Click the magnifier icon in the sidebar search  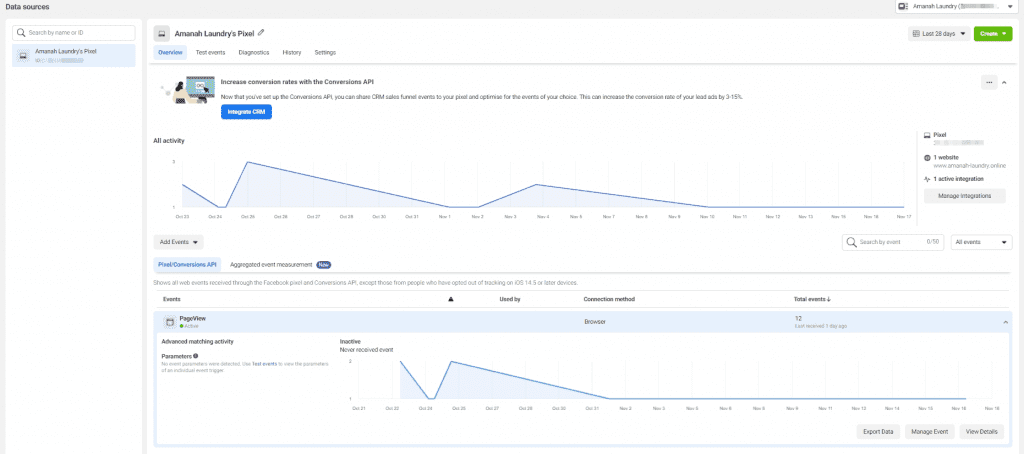click(21, 32)
